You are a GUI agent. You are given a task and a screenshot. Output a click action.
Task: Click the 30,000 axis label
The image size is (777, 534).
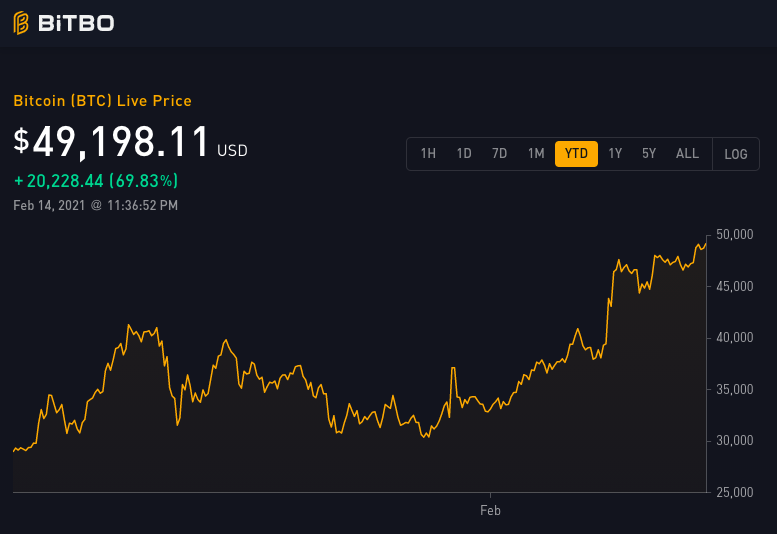coord(734,440)
